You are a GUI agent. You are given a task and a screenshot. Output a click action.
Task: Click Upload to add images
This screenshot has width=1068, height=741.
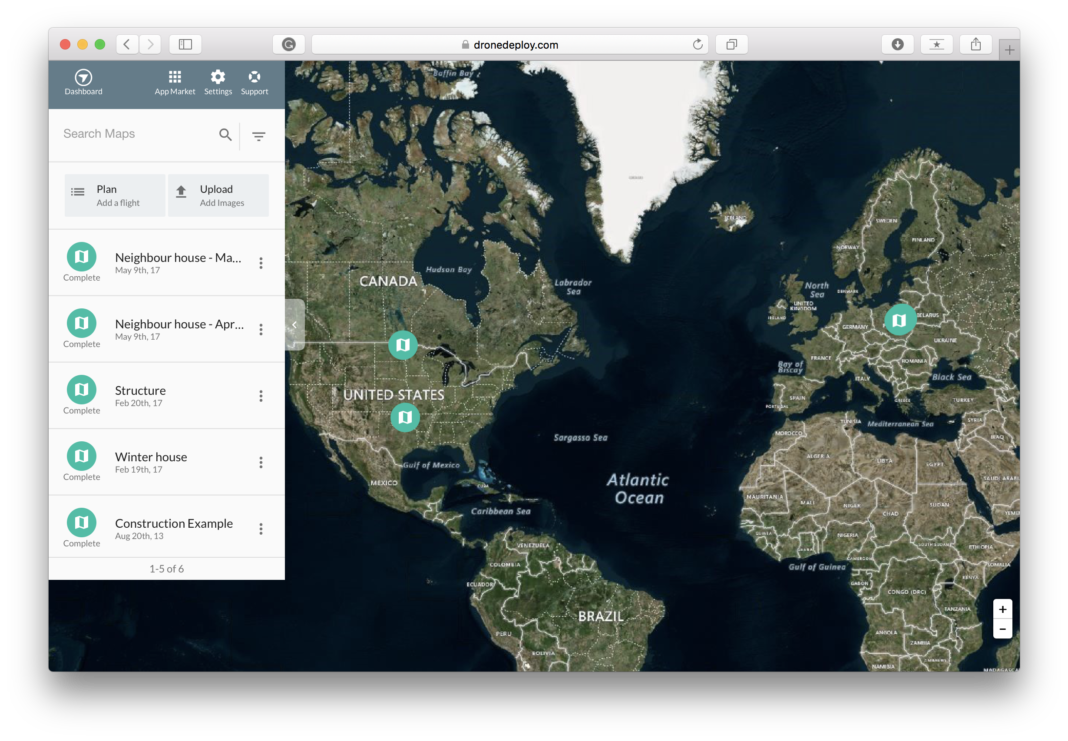pos(218,195)
